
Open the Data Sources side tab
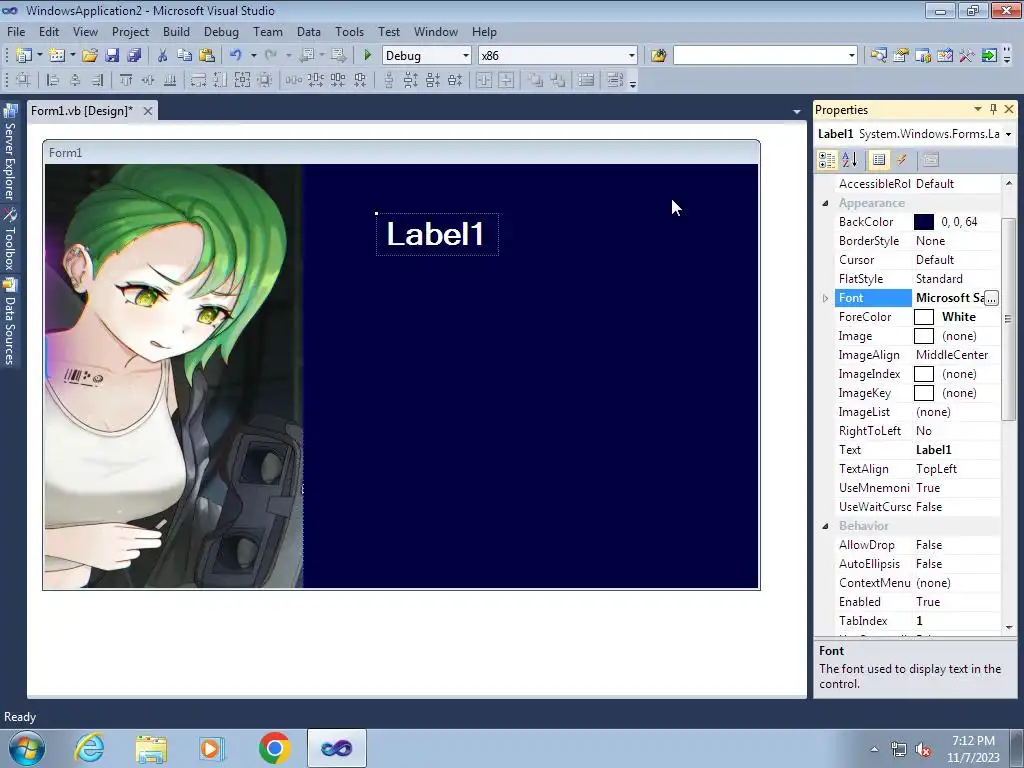pyautogui.click(x=10, y=321)
